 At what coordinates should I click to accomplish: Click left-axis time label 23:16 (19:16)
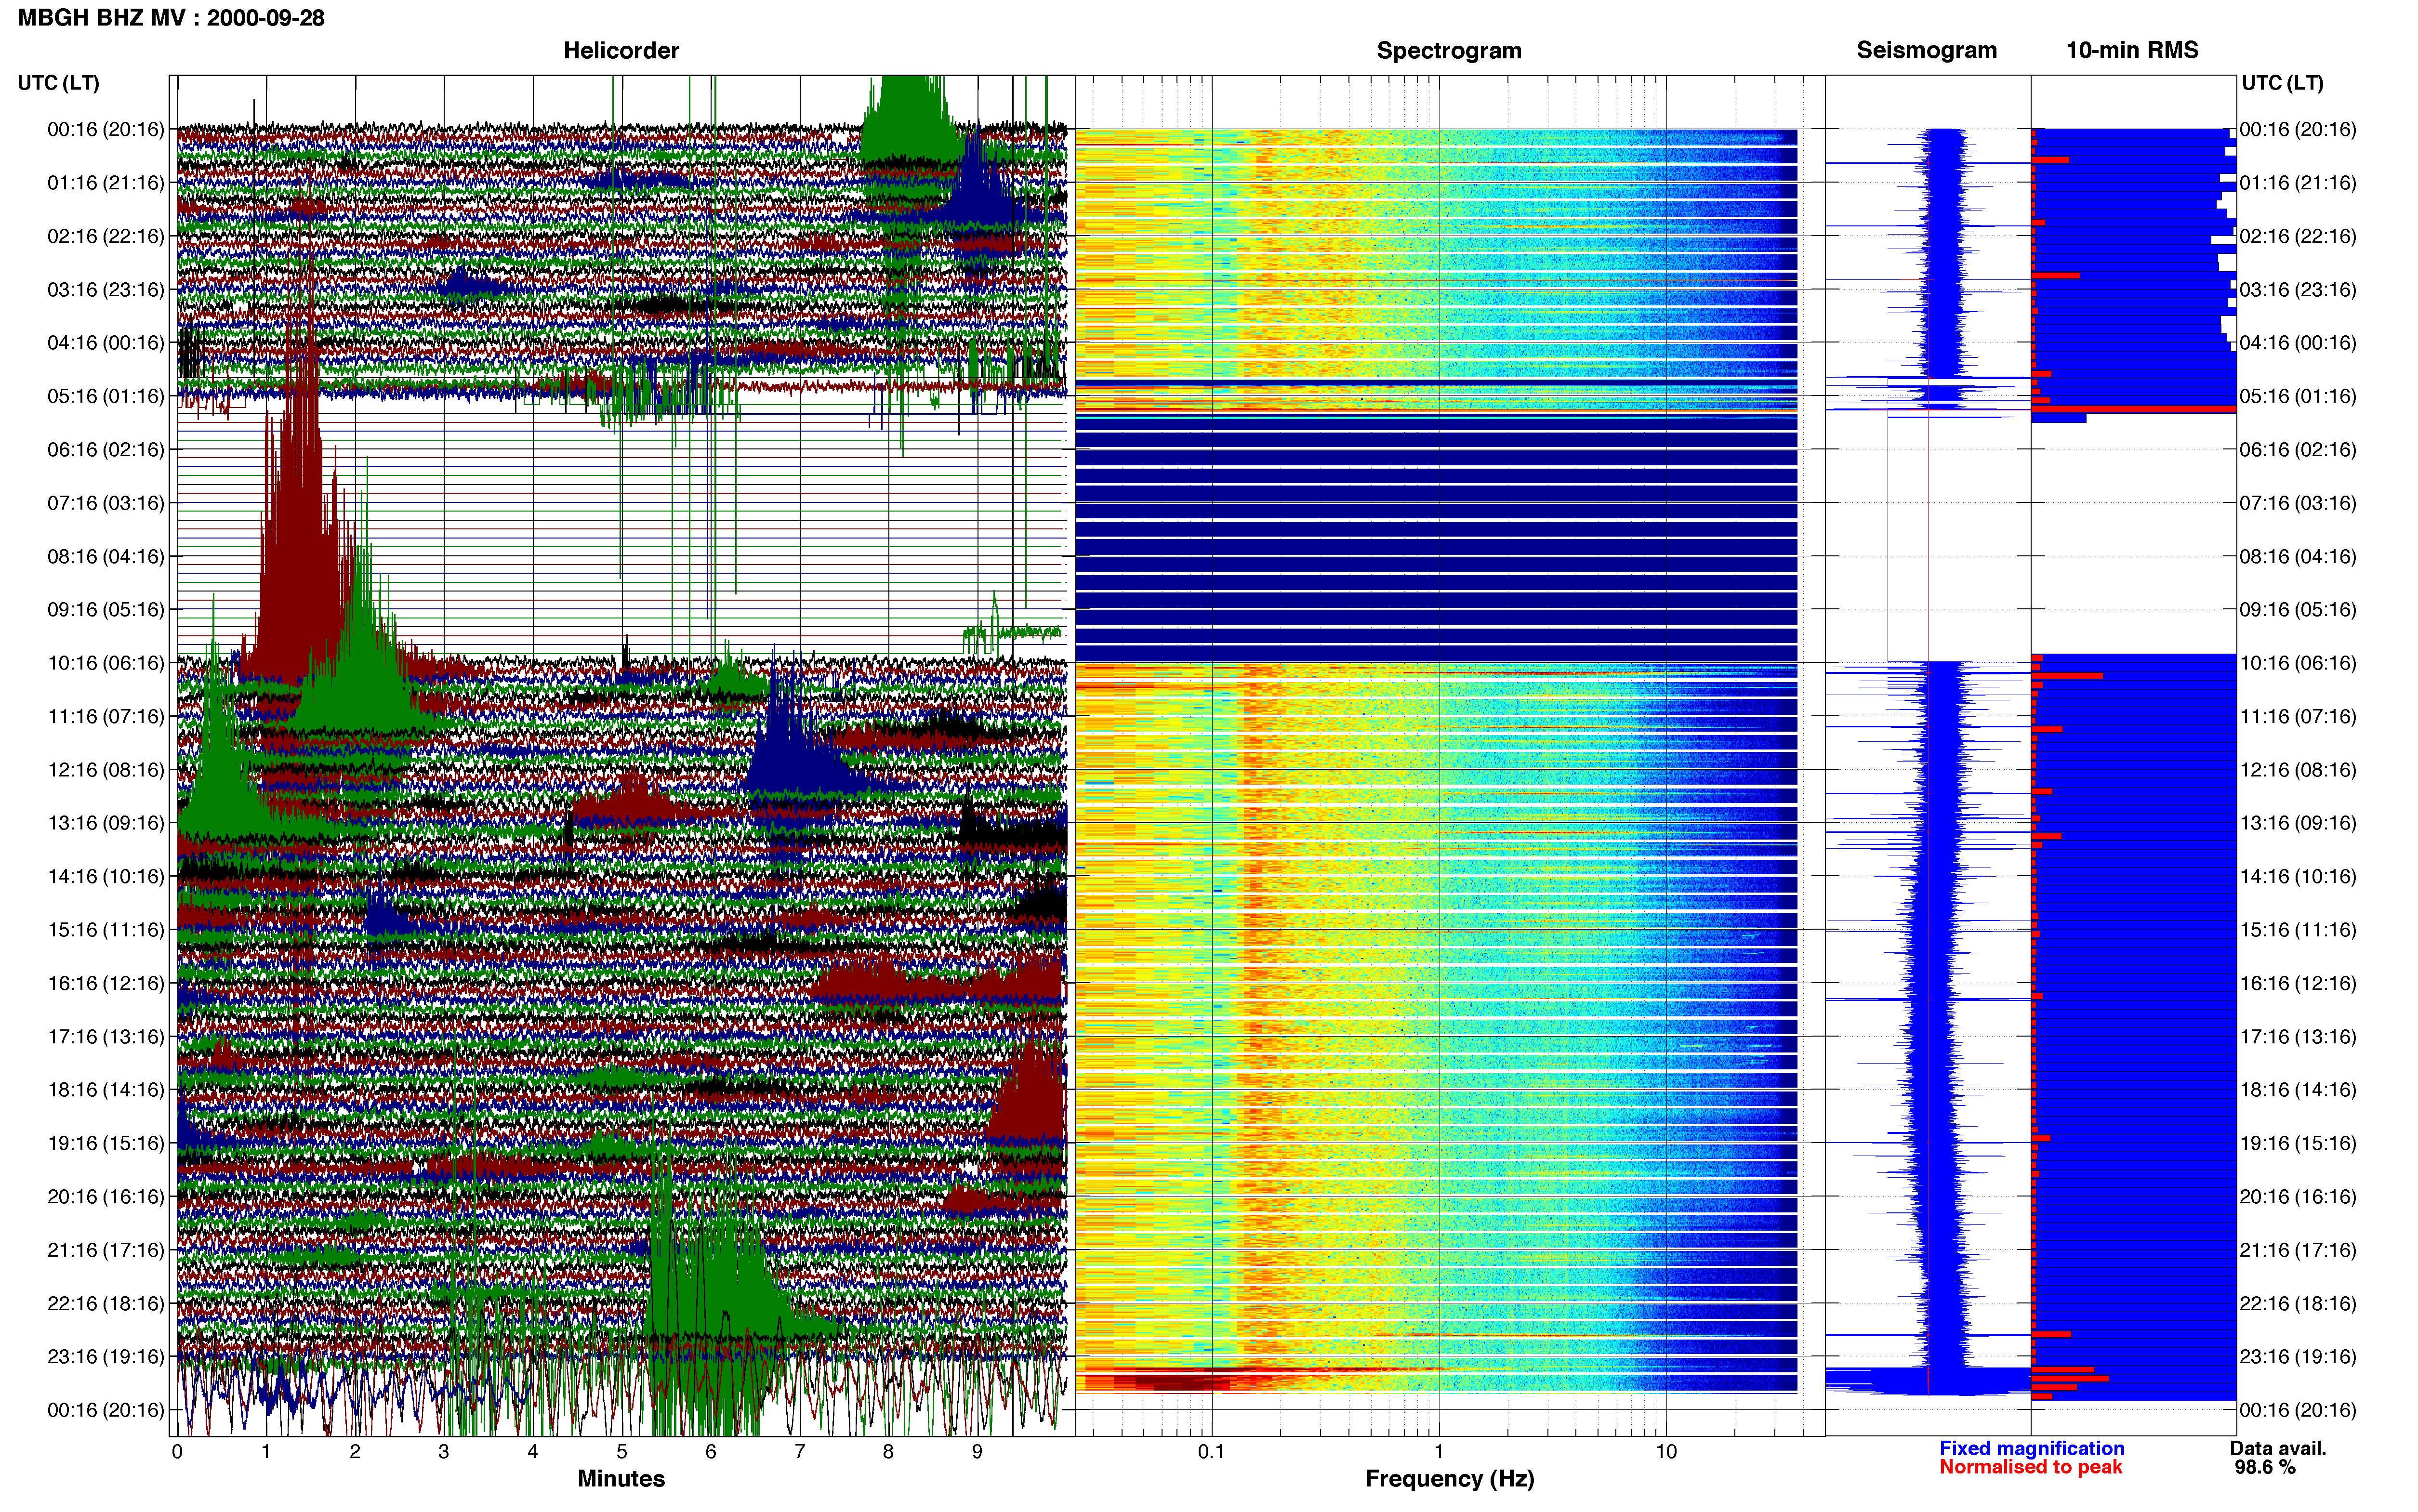pos(106,1357)
